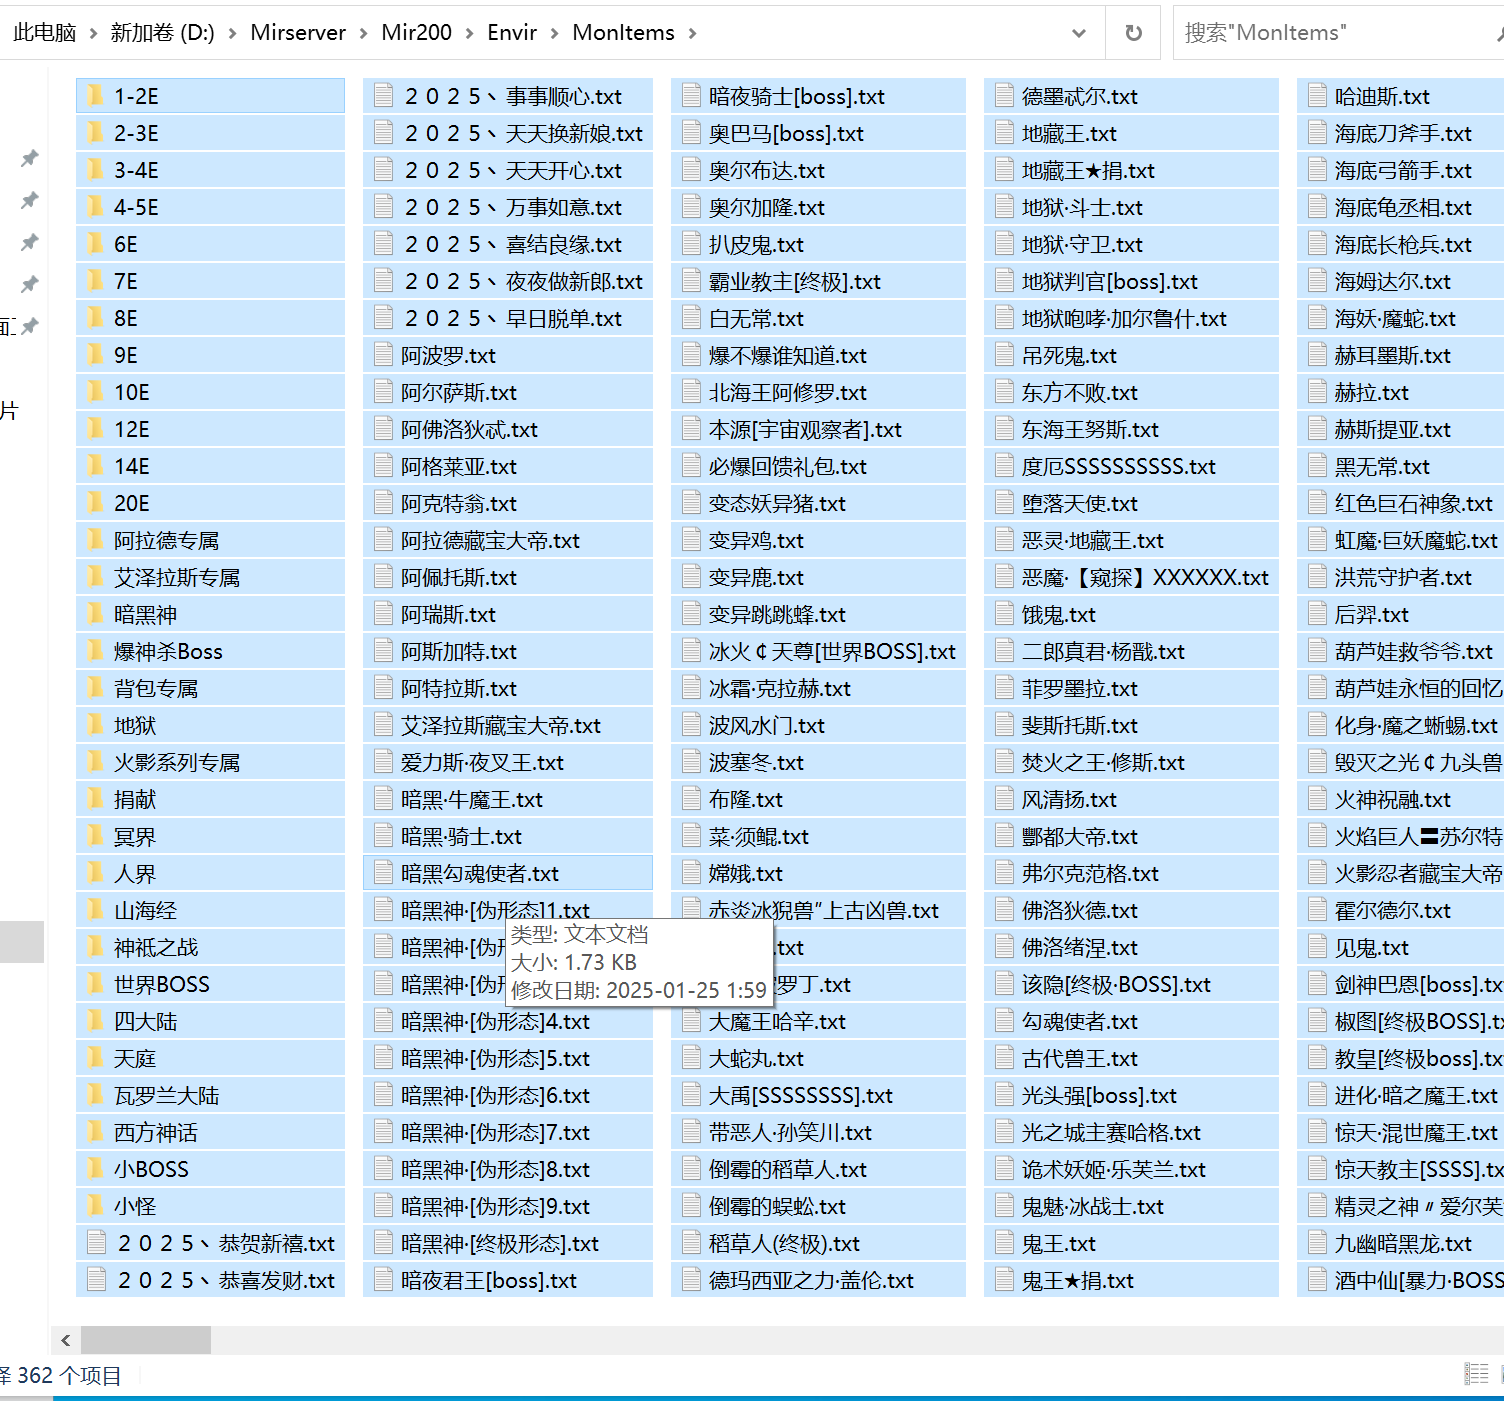Click the horizontal scrollbar left arrow
The width and height of the screenshot is (1504, 1401).
pyautogui.click(x=66, y=1340)
